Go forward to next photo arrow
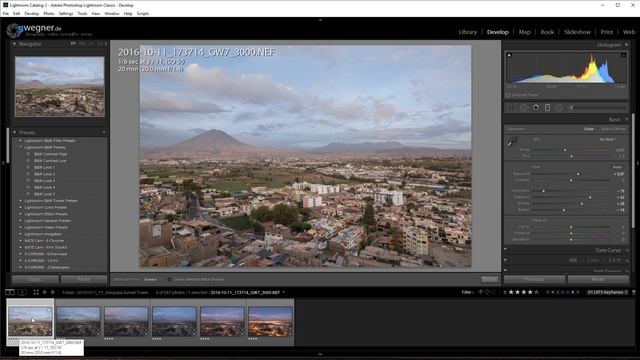The image size is (640, 360). (53, 292)
